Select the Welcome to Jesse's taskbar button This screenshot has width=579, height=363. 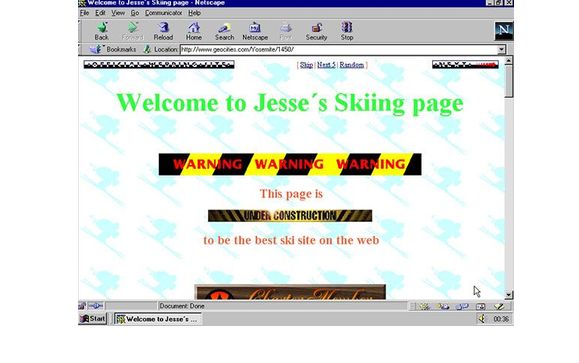pos(158,319)
